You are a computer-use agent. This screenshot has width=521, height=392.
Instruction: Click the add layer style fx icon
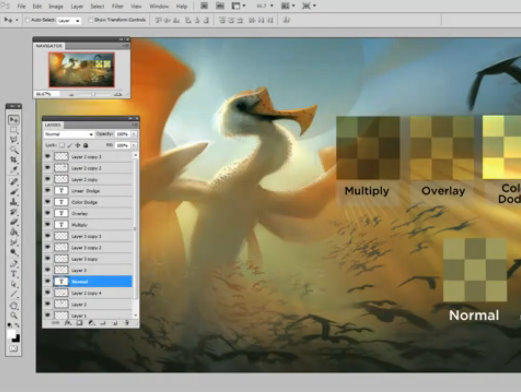click(68, 323)
